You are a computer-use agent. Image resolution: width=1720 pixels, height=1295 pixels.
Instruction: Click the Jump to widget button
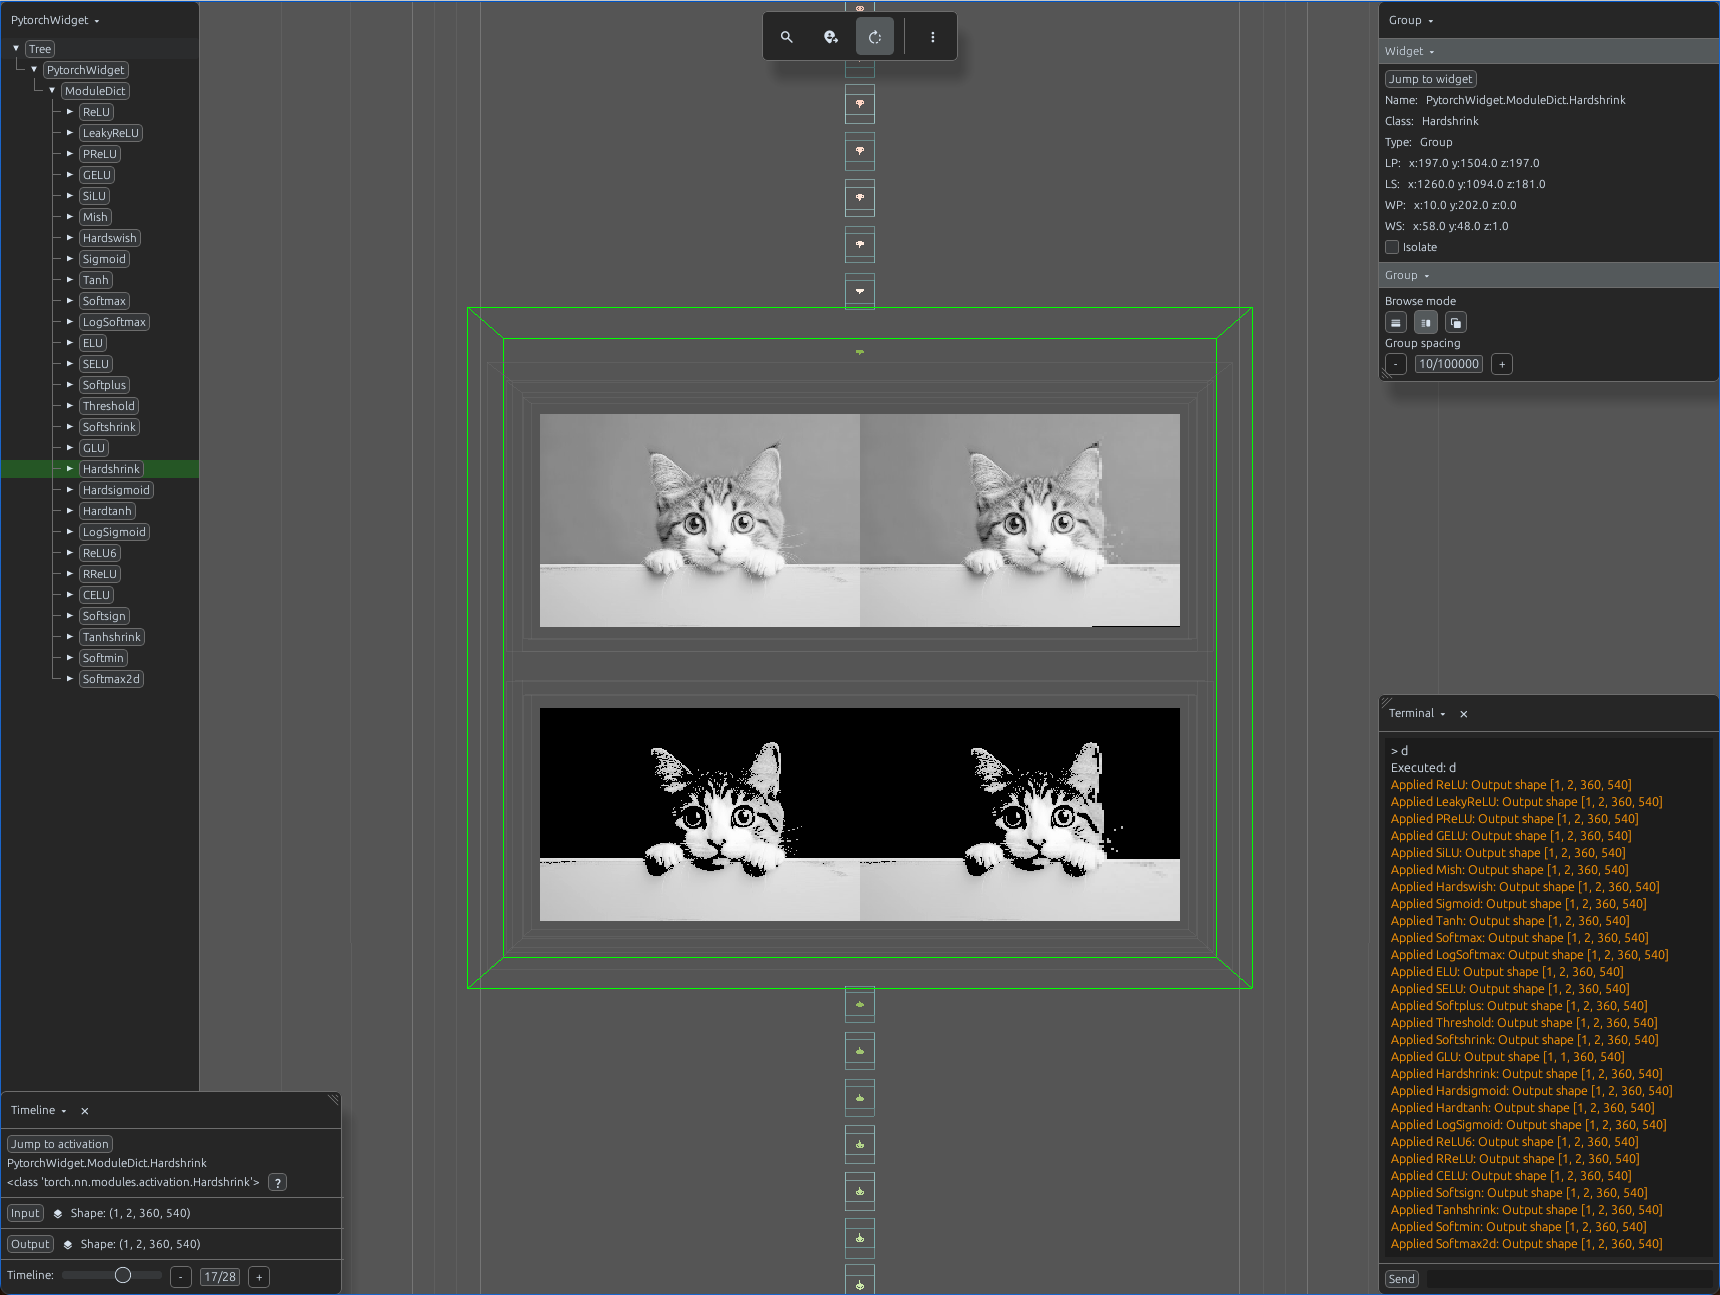coord(1431,79)
